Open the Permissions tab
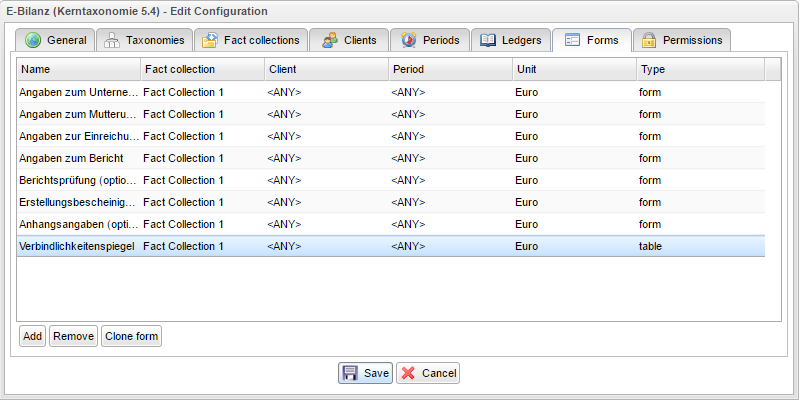Image resolution: width=800 pixels, height=402 pixels. click(682, 40)
